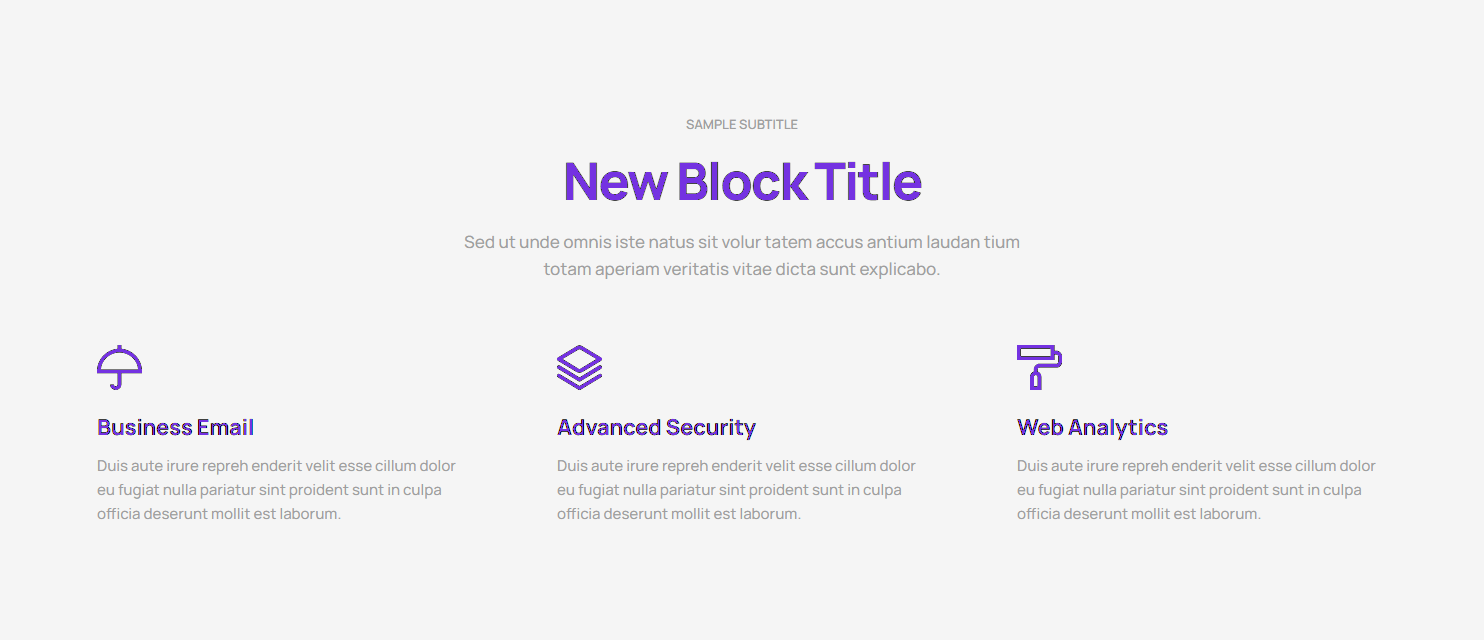Click the umbrella icon above Business Email
Viewport: 1484px width, 640px height.
click(x=119, y=367)
